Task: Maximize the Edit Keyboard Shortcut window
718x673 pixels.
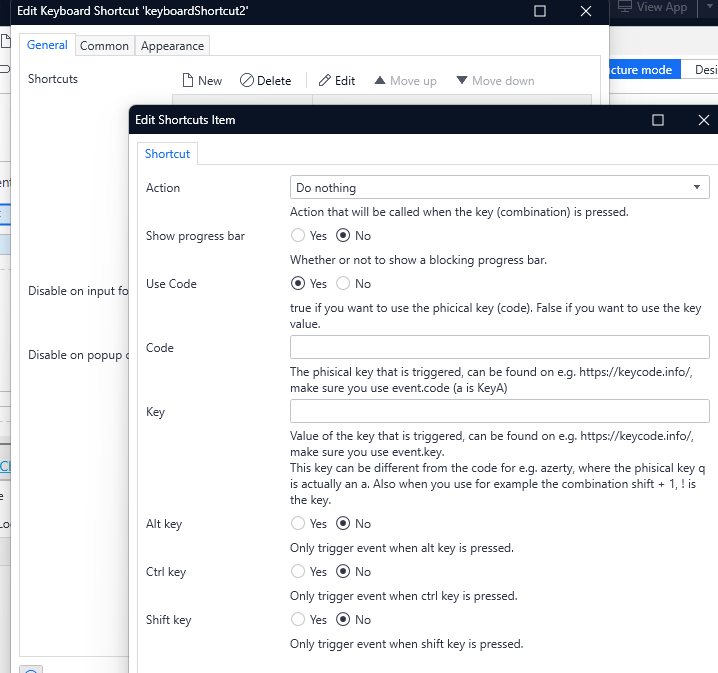Action: 540,11
